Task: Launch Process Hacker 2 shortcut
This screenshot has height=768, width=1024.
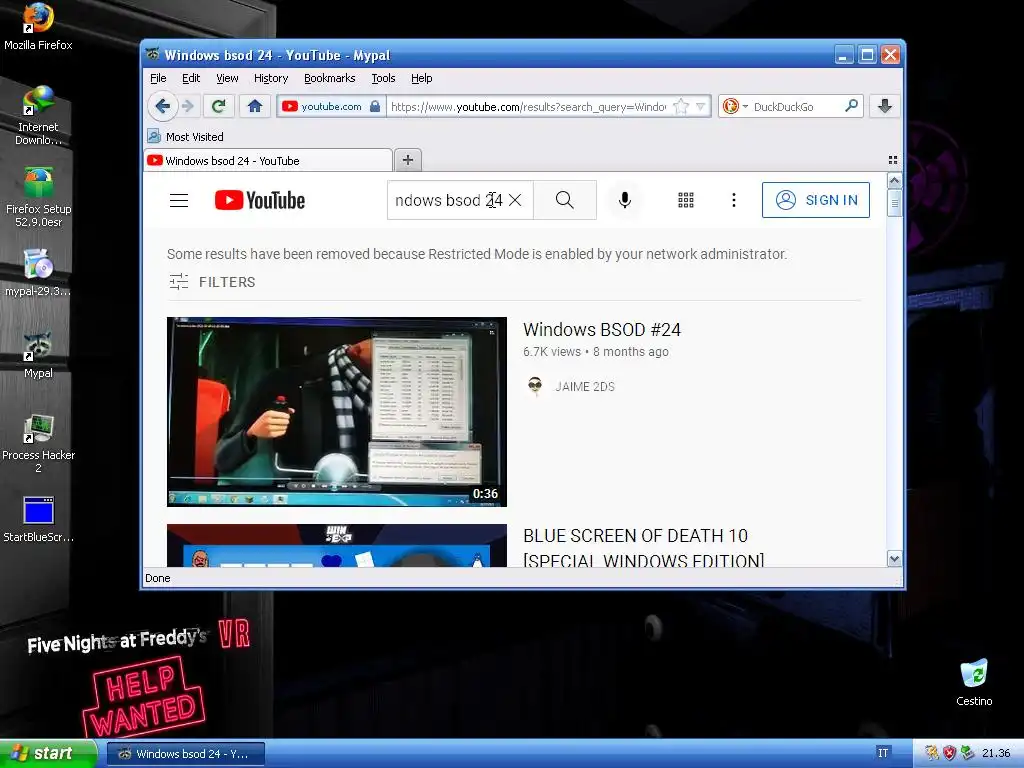Action: click(38, 443)
